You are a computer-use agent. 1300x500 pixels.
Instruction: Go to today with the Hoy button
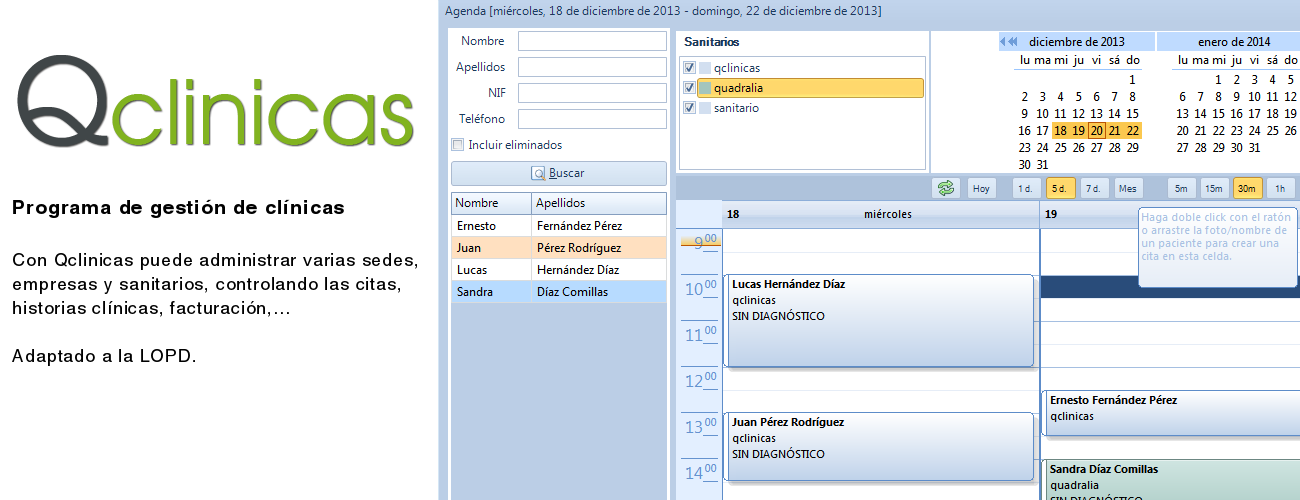click(982, 188)
